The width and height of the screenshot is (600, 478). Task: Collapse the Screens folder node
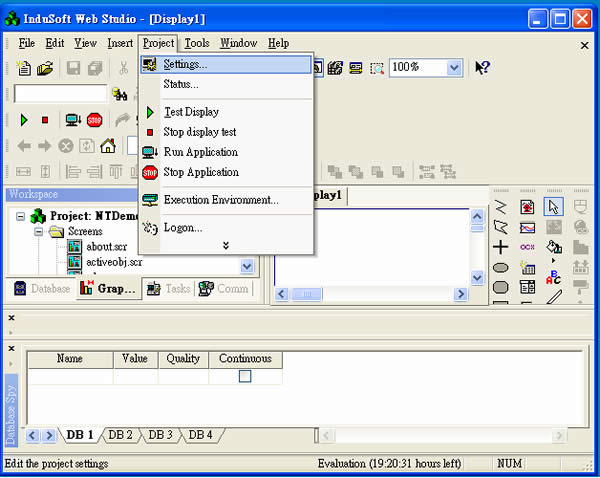(x=37, y=232)
